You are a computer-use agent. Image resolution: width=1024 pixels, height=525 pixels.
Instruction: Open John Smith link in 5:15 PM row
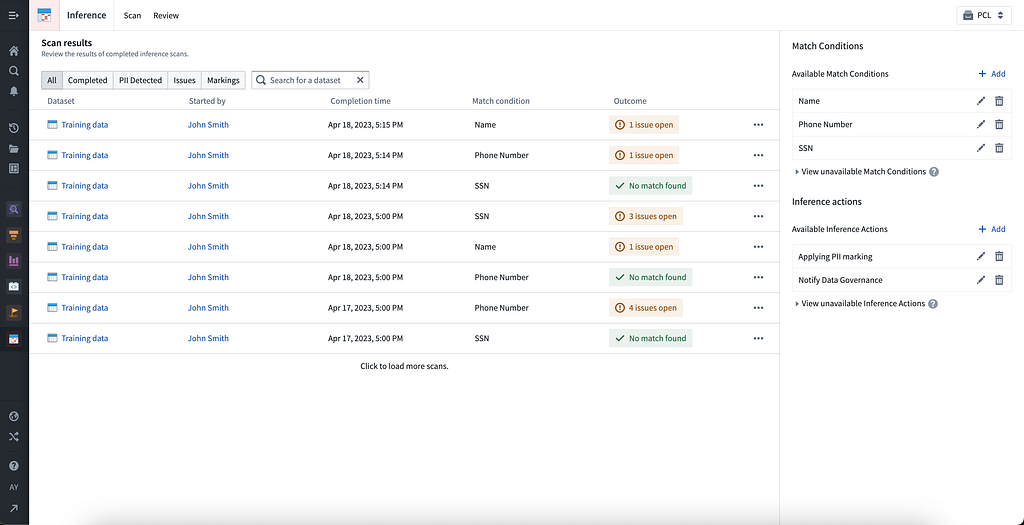coord(208,125)
